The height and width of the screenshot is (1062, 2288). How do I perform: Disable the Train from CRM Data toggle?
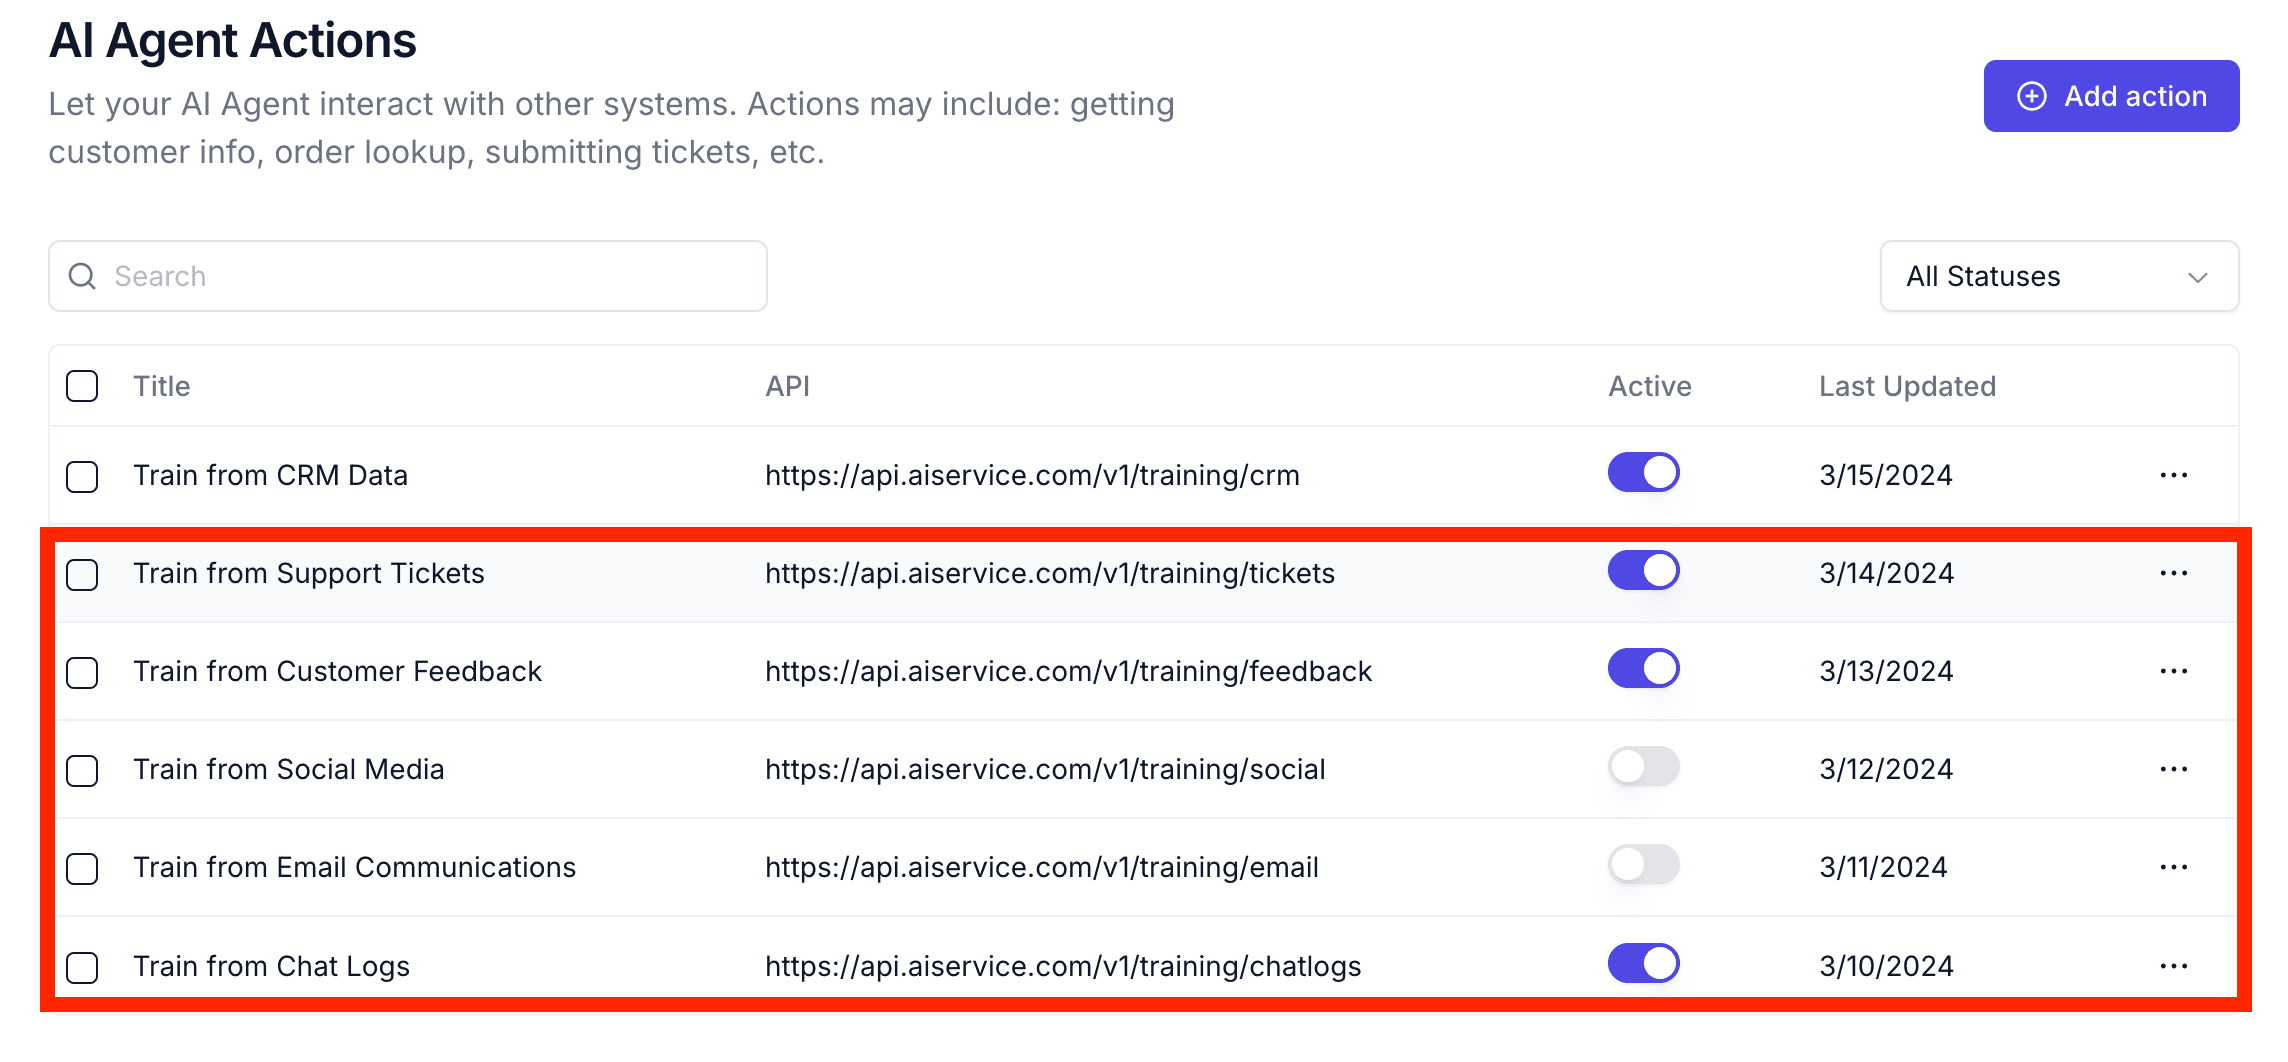(x=1643, y=472)
